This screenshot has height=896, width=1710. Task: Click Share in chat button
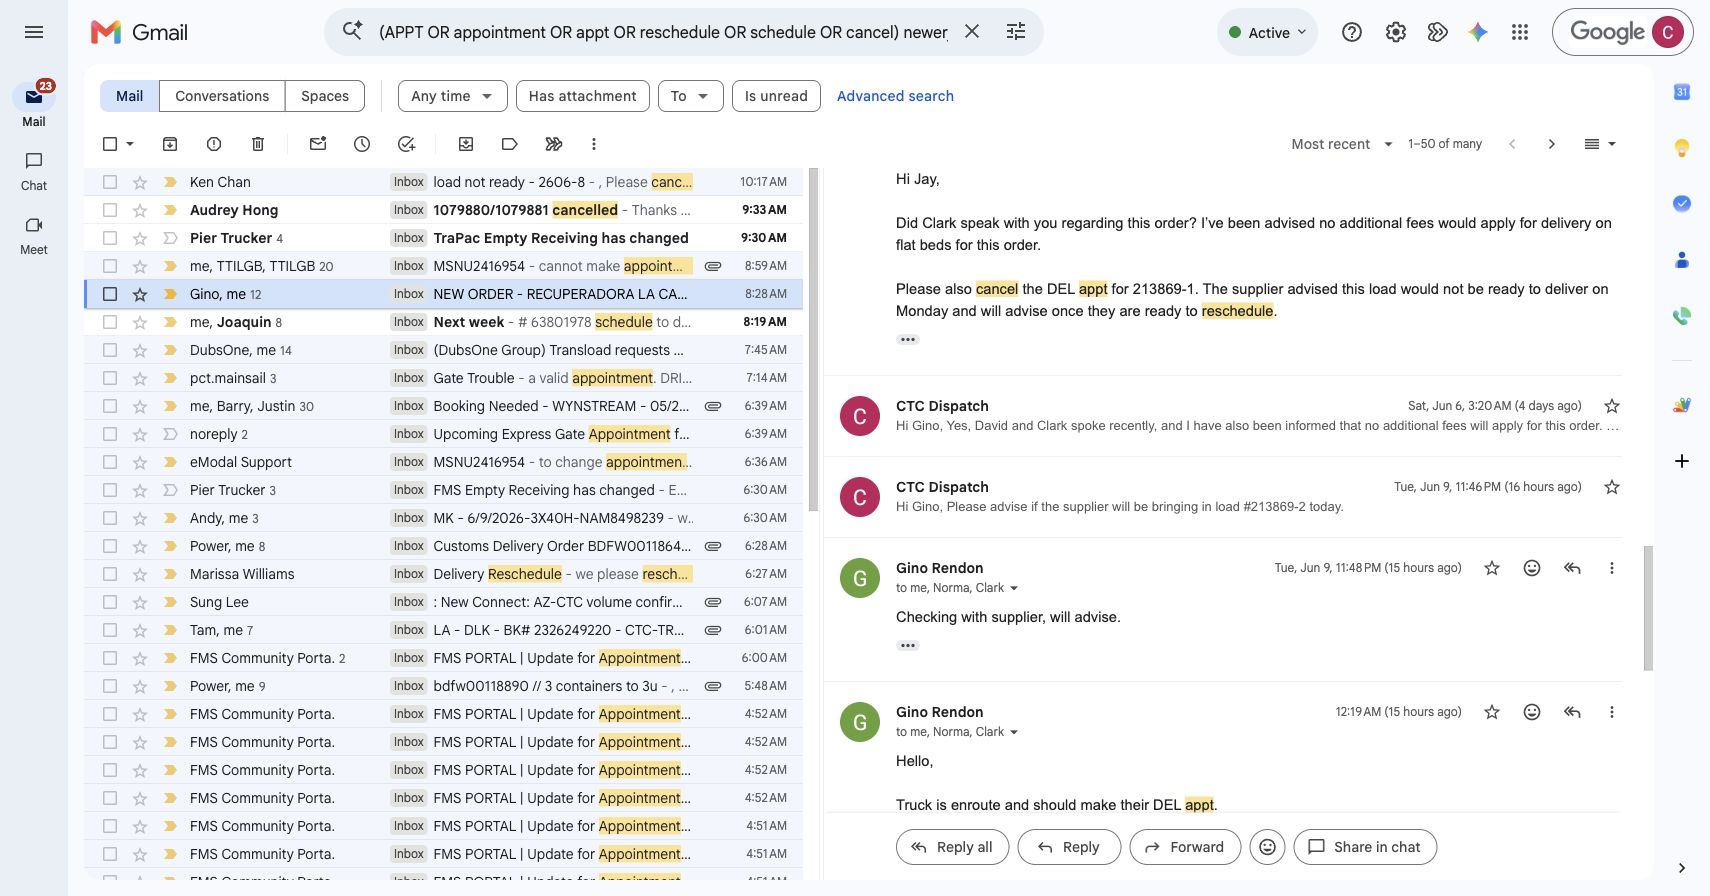(1365, 847)
